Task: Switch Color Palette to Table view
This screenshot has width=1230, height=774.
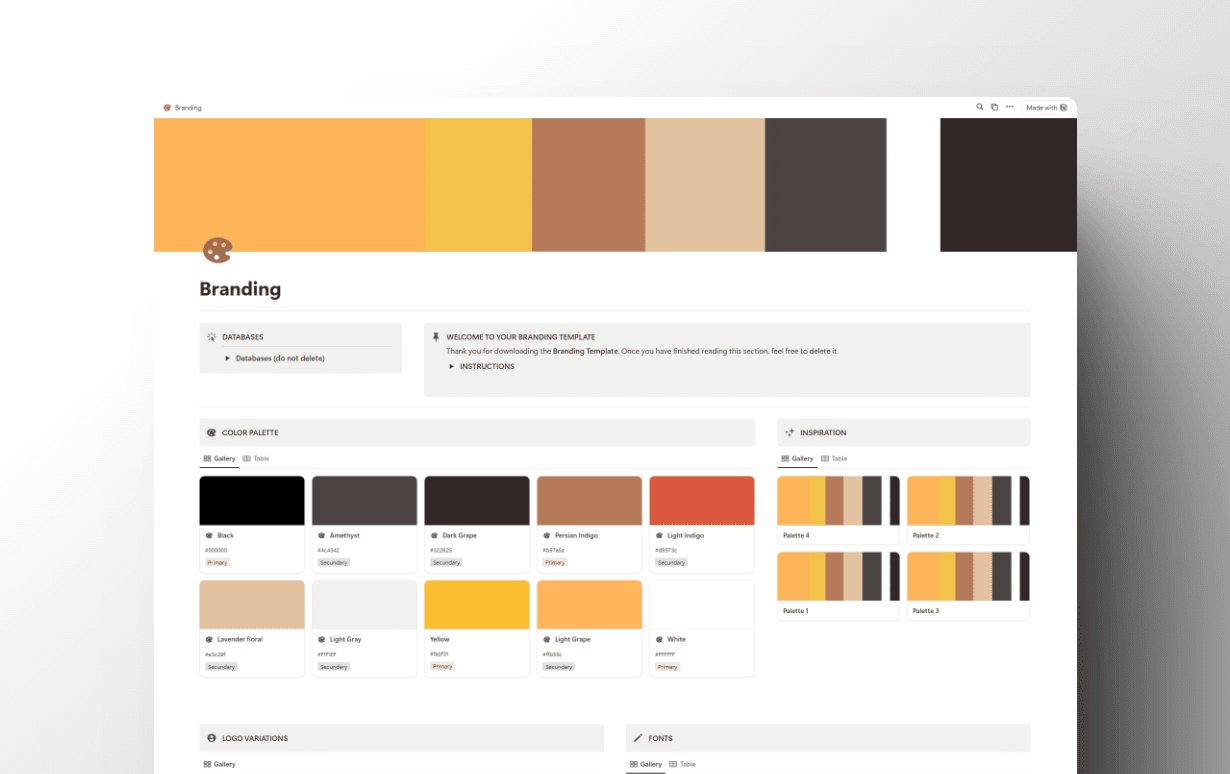Action: 256,459
